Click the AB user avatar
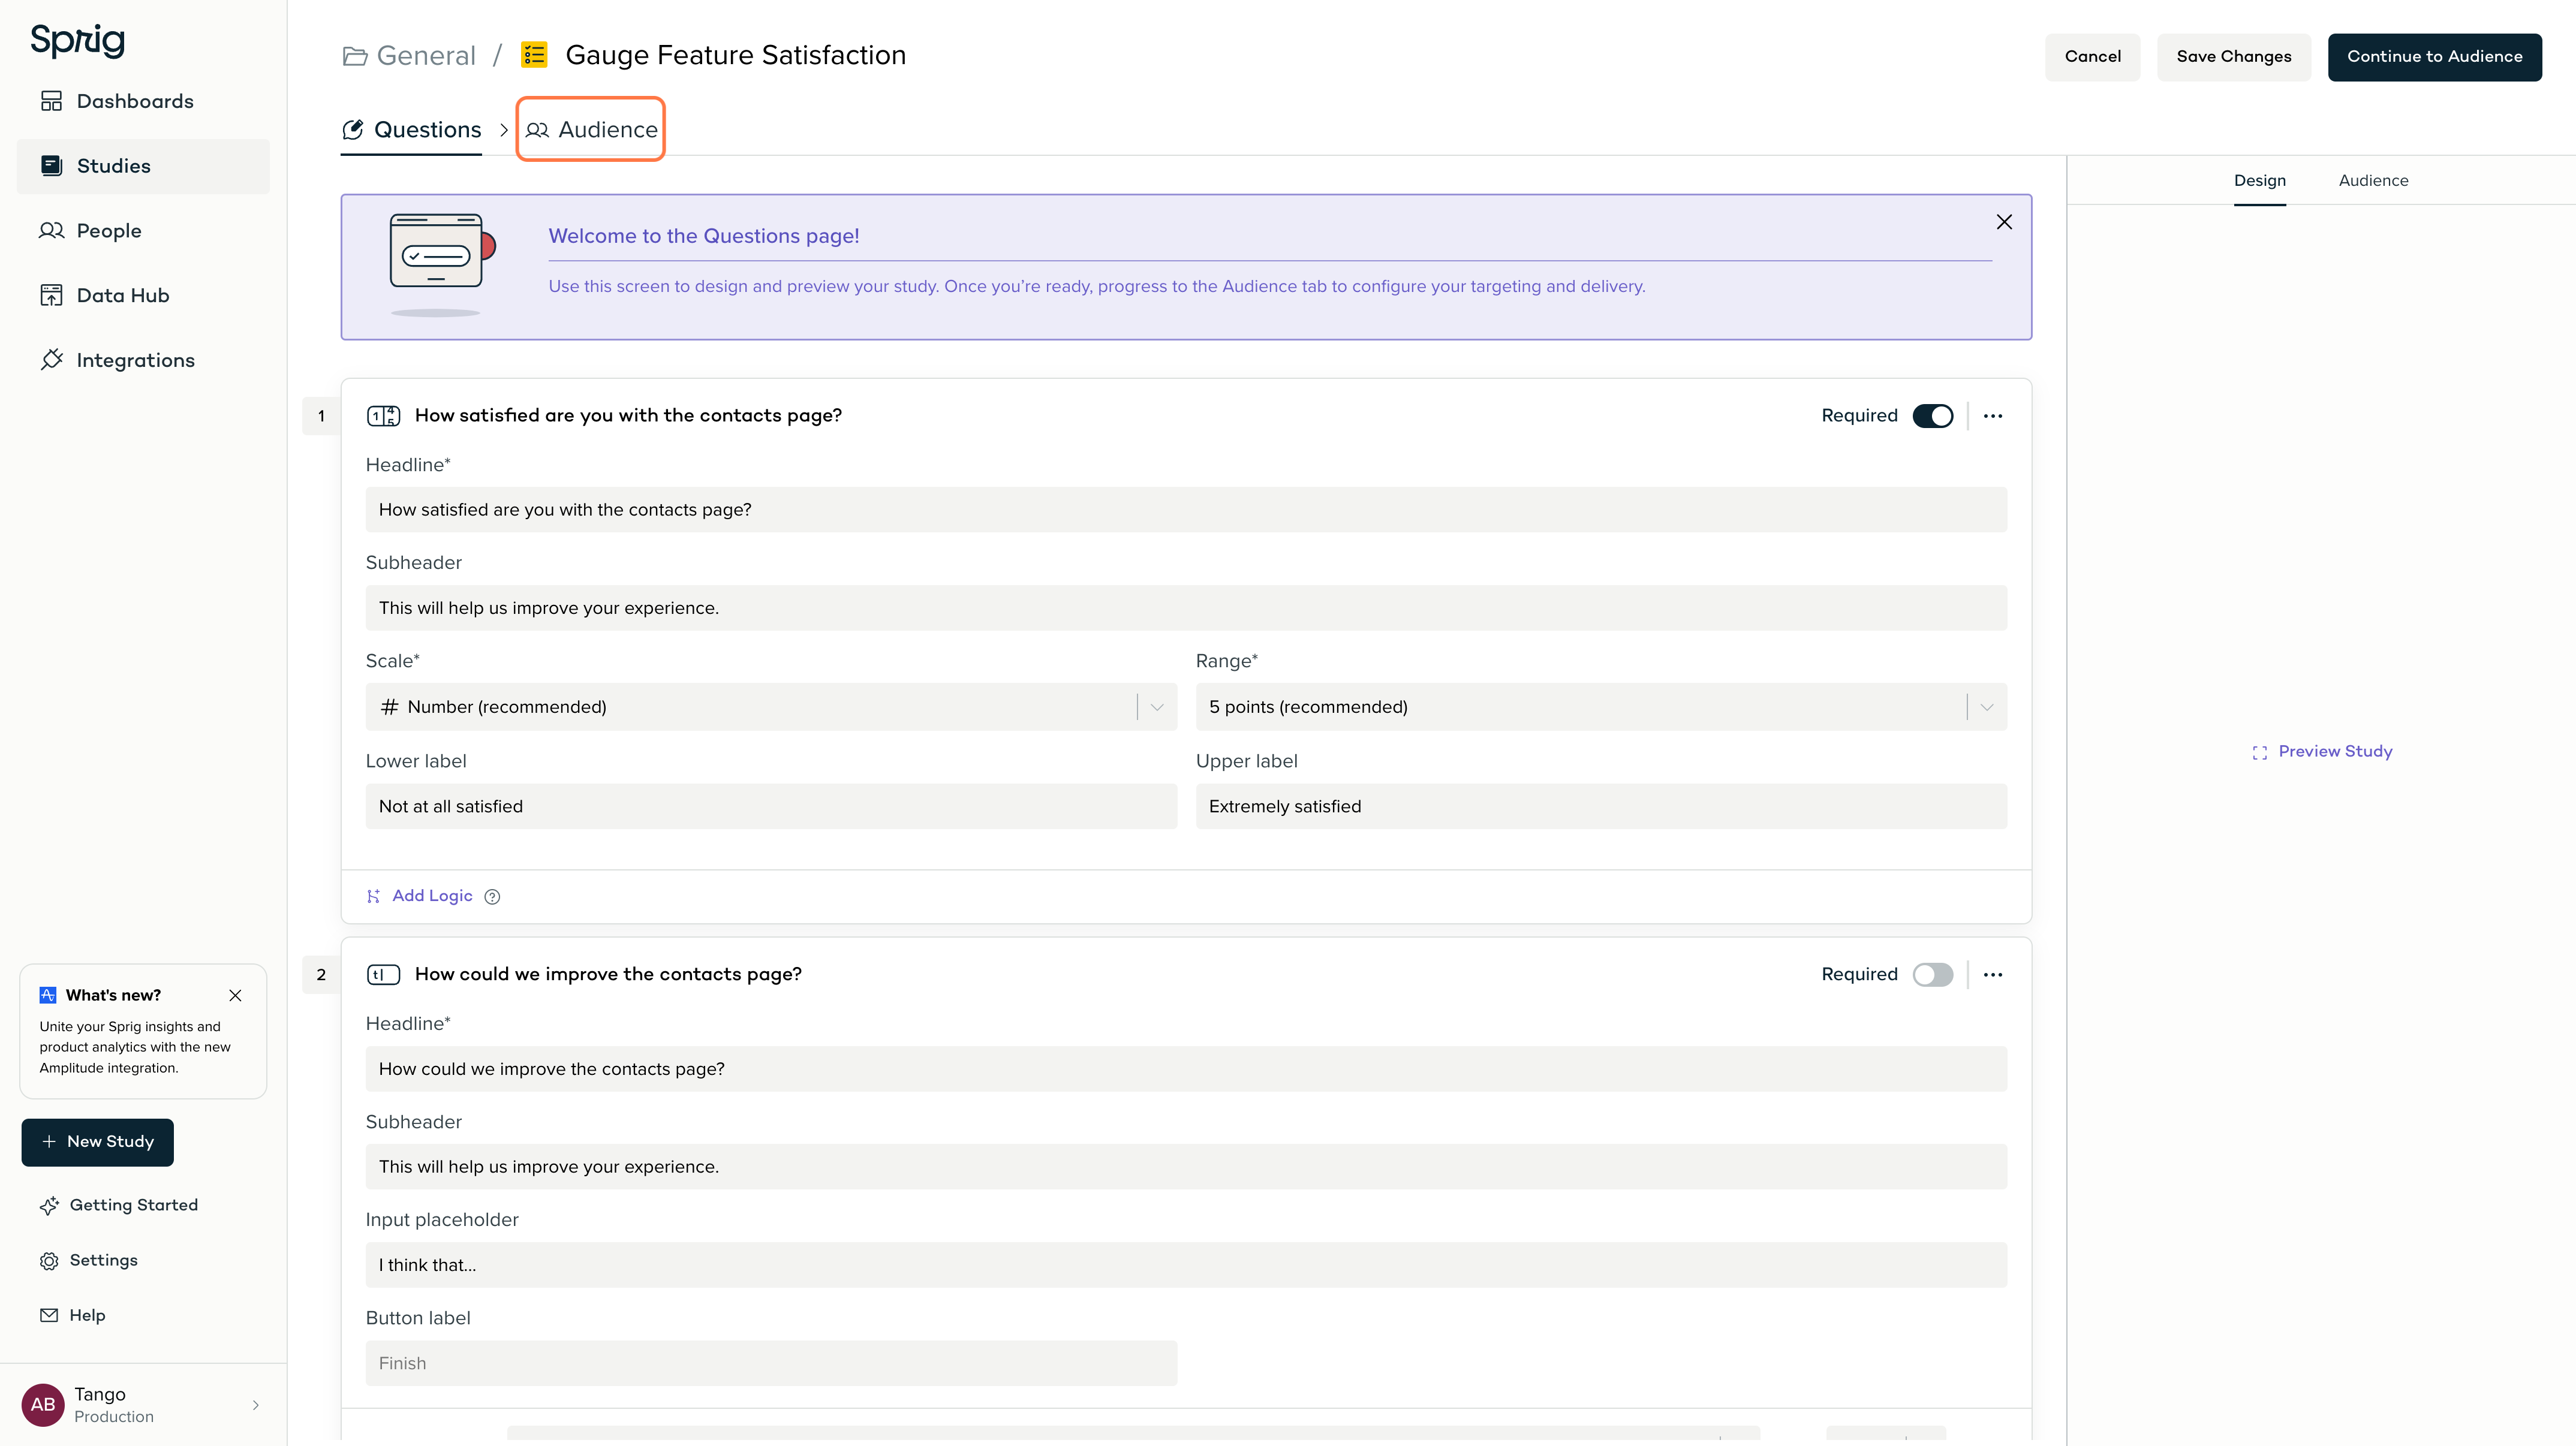 (x=43, y=1405)
